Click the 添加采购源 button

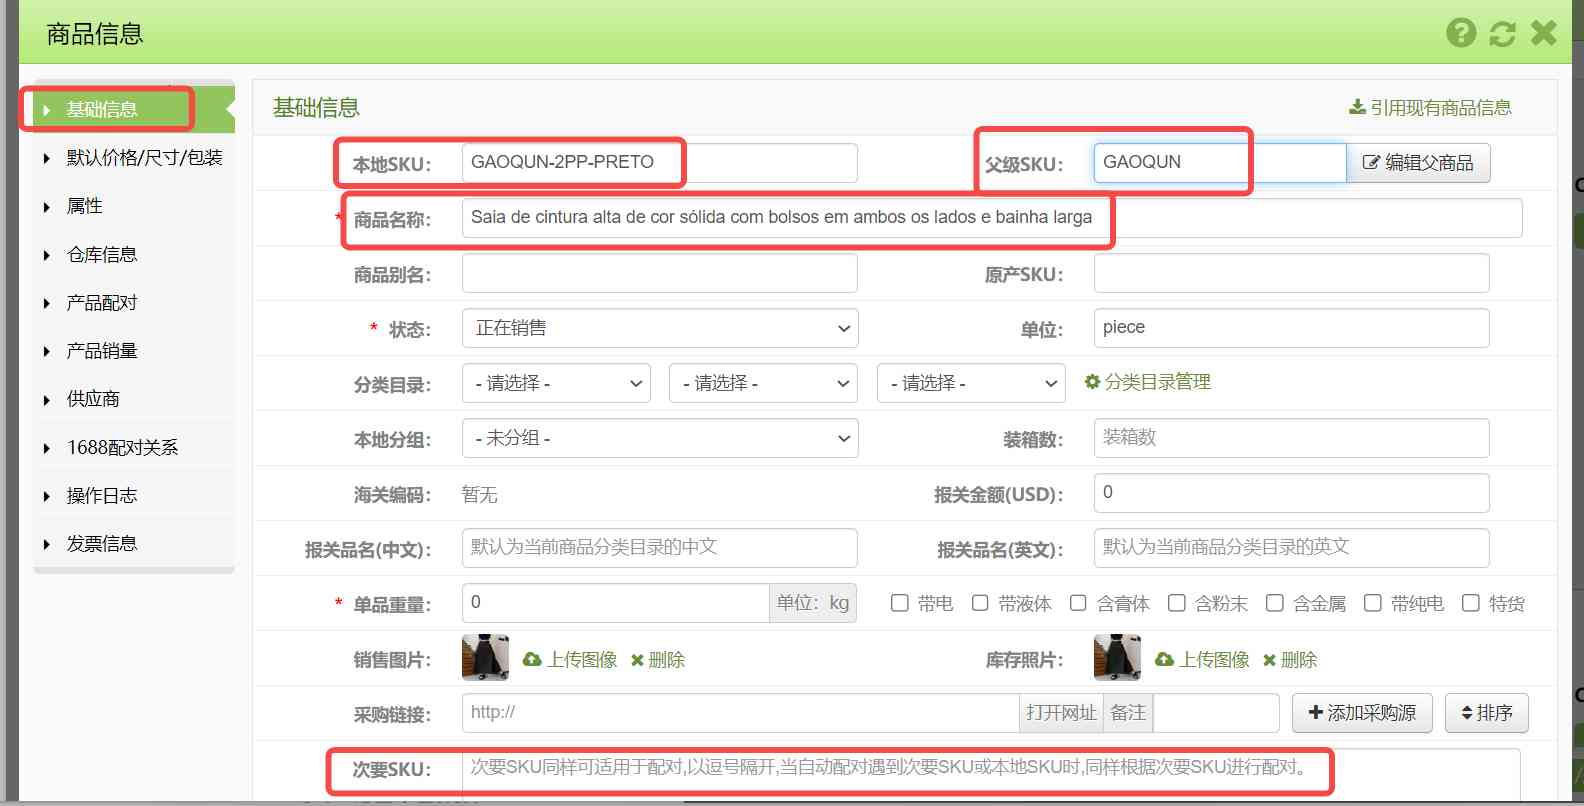pos(1362,713)
